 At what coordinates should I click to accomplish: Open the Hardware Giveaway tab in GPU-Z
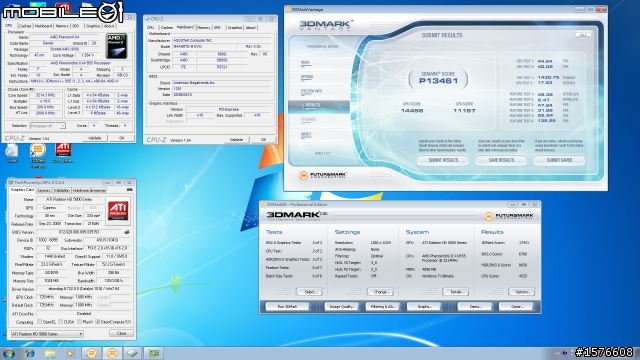coord(89,190)
